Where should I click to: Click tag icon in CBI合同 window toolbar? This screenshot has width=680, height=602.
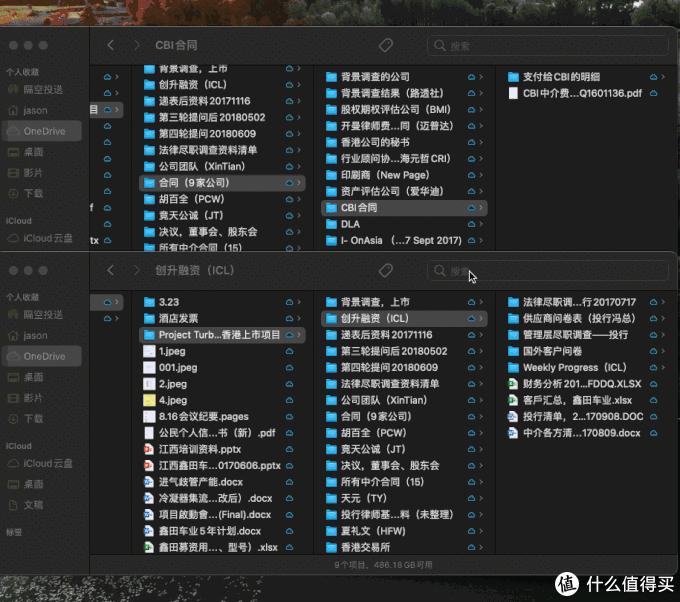click(x=386, y=45)
